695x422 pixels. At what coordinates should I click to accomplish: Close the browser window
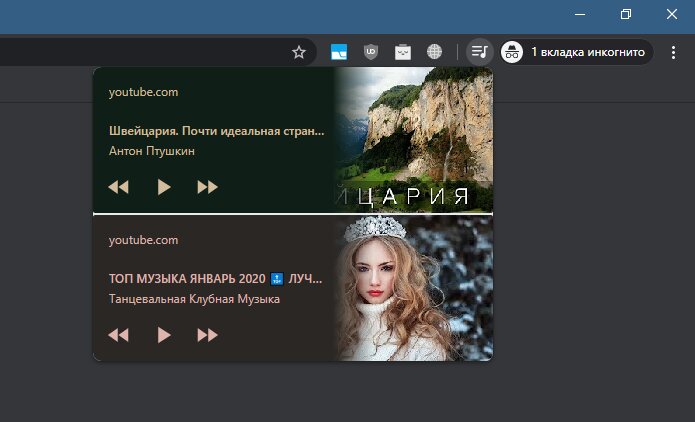(x=672, y=14)
